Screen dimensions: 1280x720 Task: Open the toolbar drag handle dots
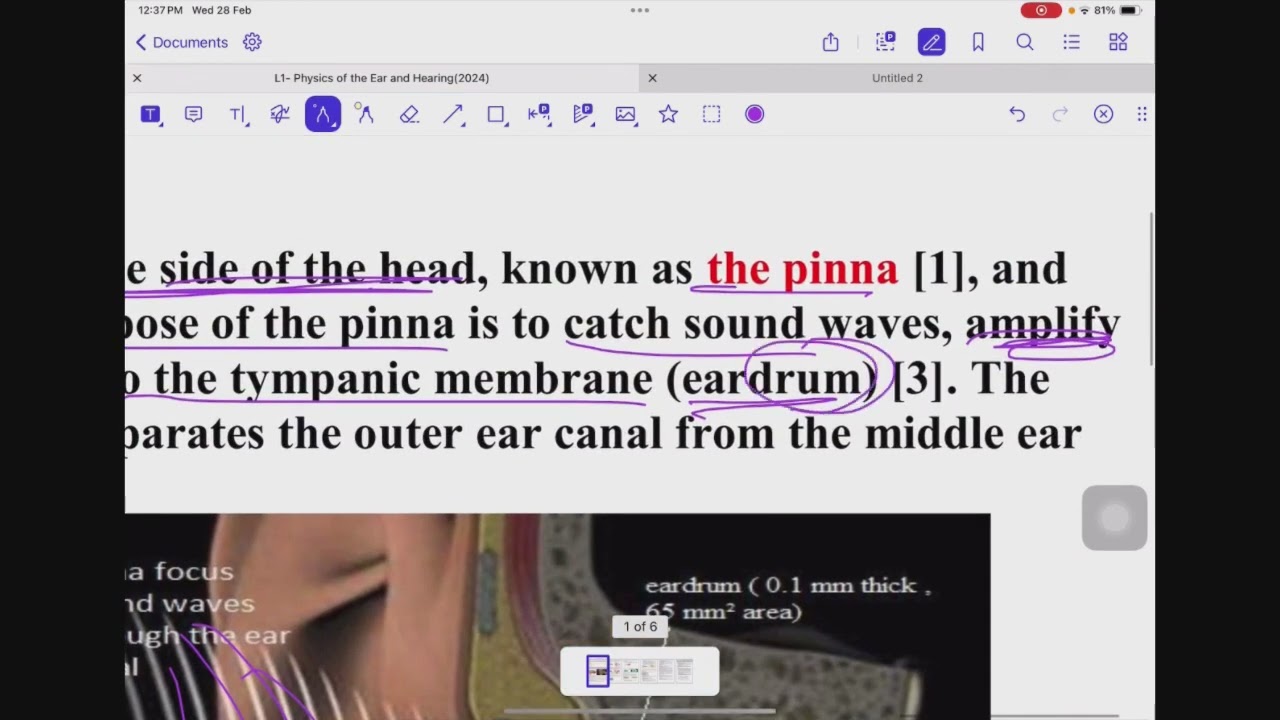pyautogui.click(x=1142, y=114)
